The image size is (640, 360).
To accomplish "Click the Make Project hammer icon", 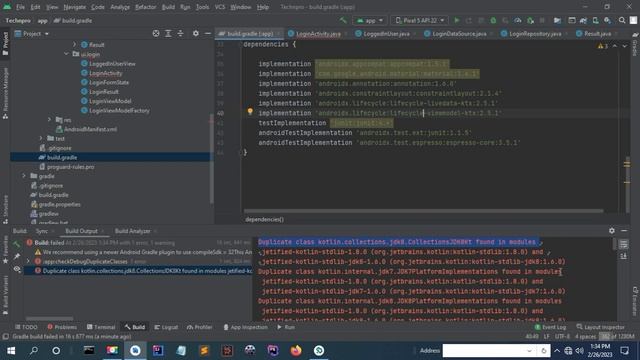I will pyautogui.click(x=343, y=20).
